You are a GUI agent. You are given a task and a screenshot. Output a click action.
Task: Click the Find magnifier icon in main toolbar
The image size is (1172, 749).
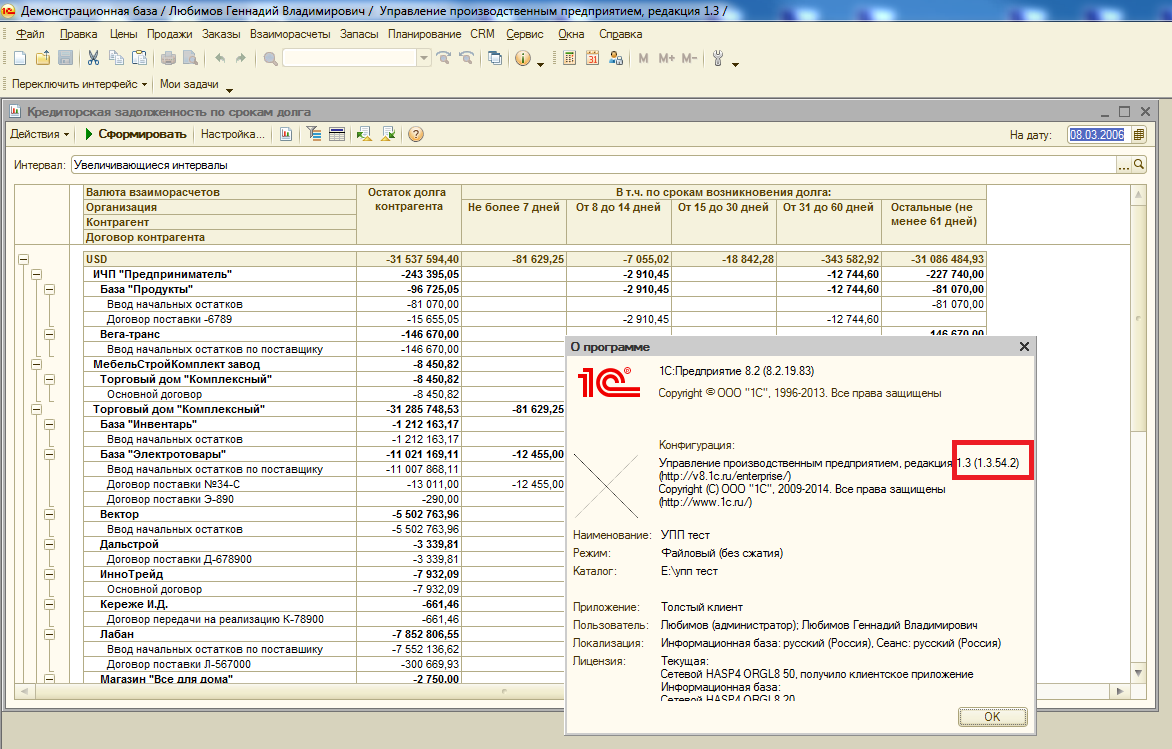pos(271,58)
